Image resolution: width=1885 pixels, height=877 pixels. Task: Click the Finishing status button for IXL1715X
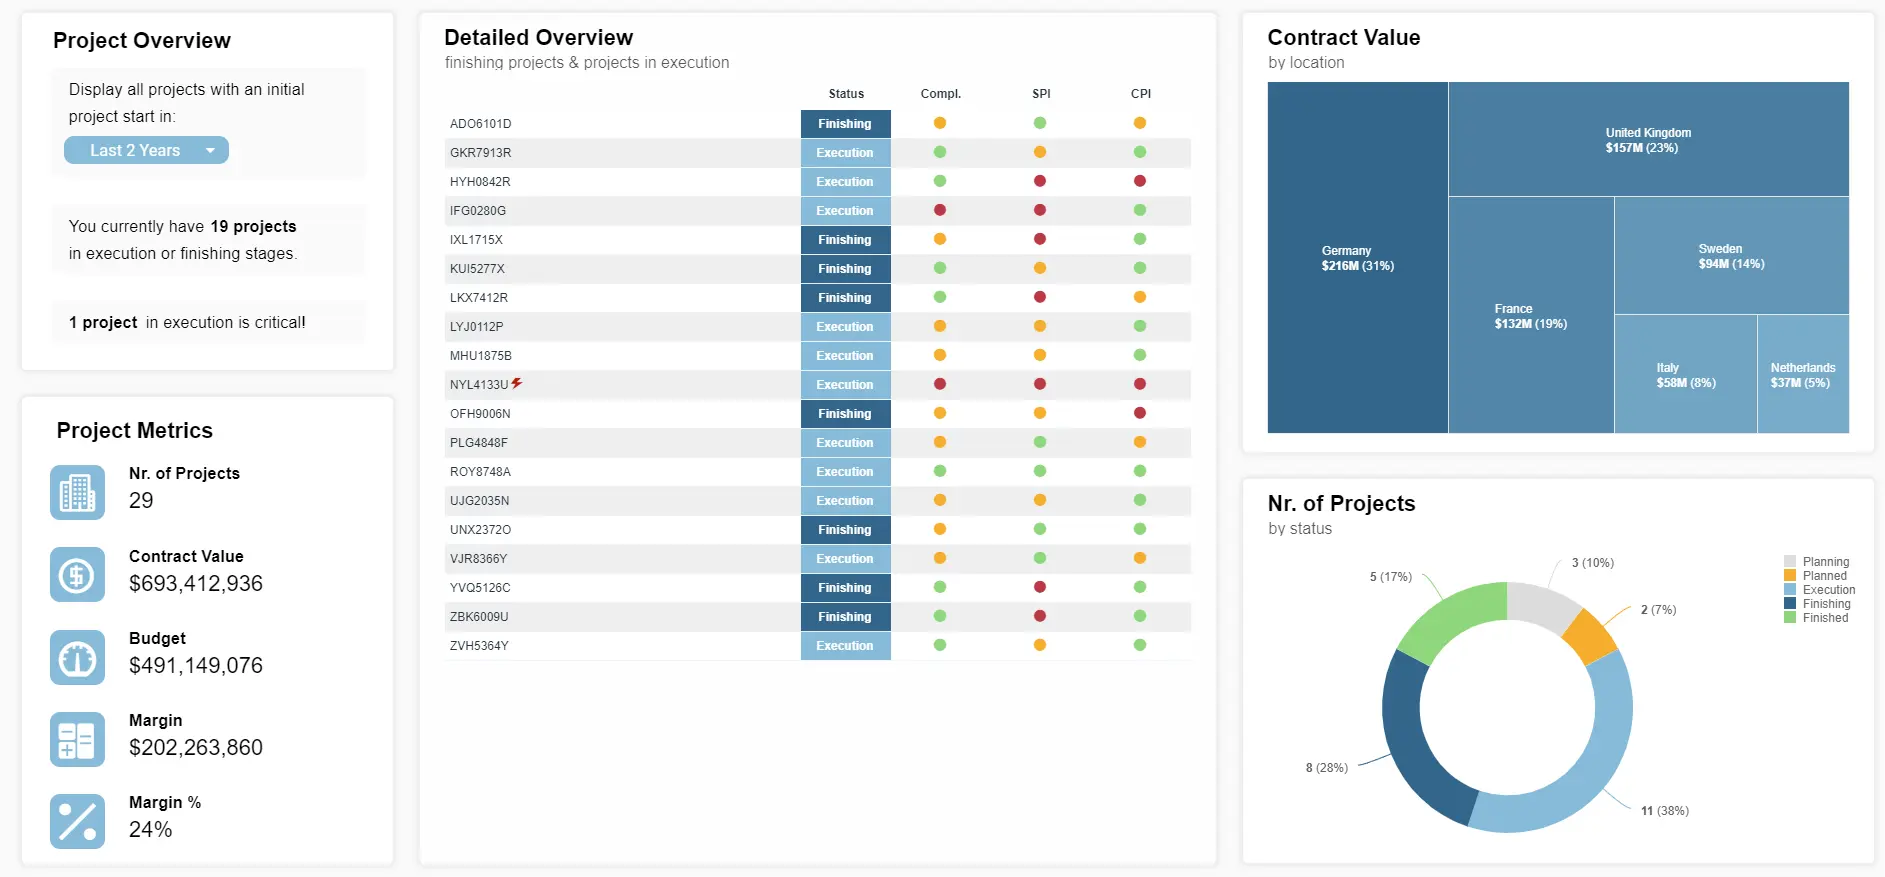coord(845,240)
